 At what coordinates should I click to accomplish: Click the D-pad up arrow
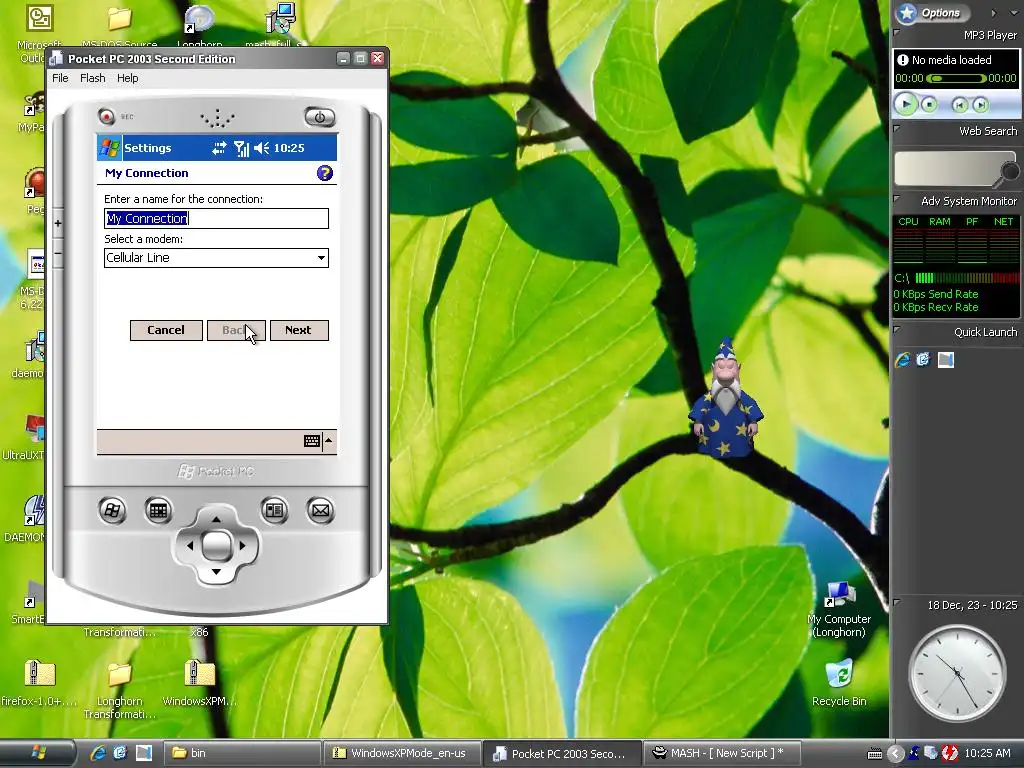(216, 519)
